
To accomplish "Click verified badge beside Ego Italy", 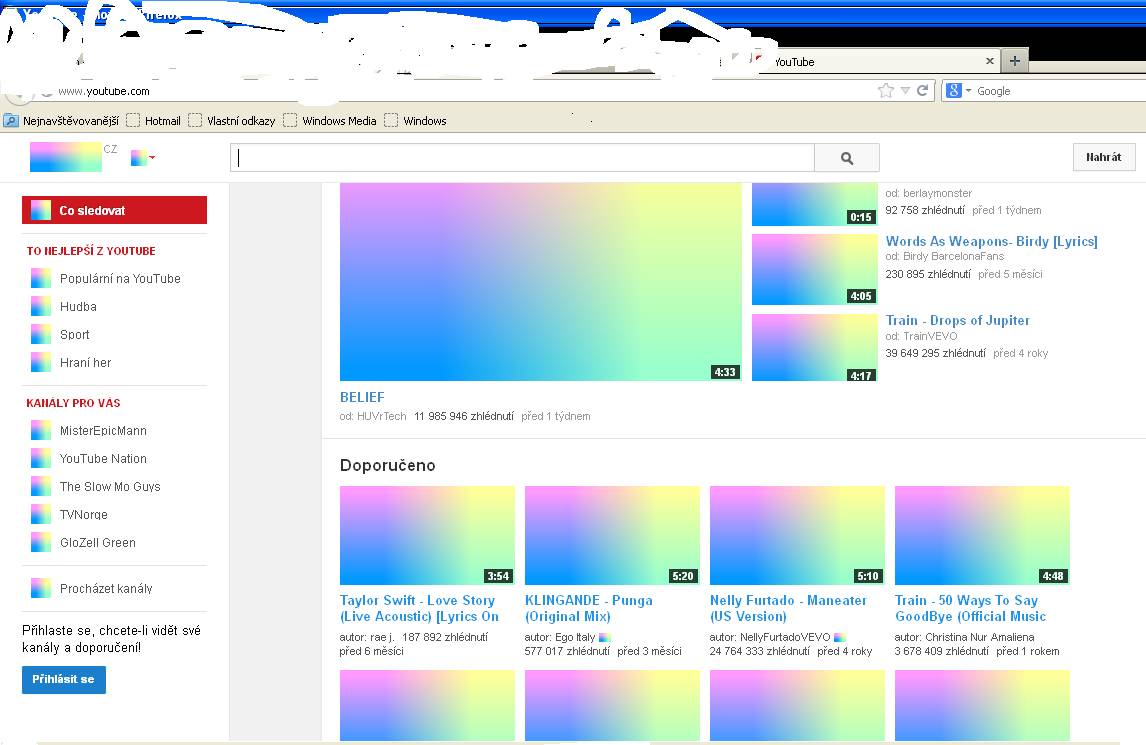I will (604, 638).
